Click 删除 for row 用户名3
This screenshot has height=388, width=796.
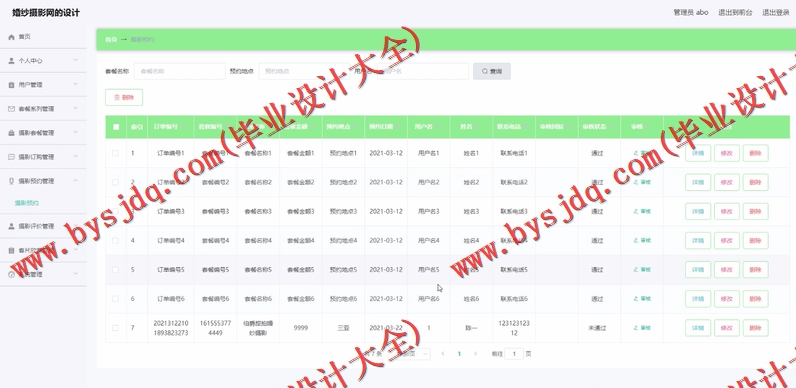pyautogui.click(x=755, y=211)
